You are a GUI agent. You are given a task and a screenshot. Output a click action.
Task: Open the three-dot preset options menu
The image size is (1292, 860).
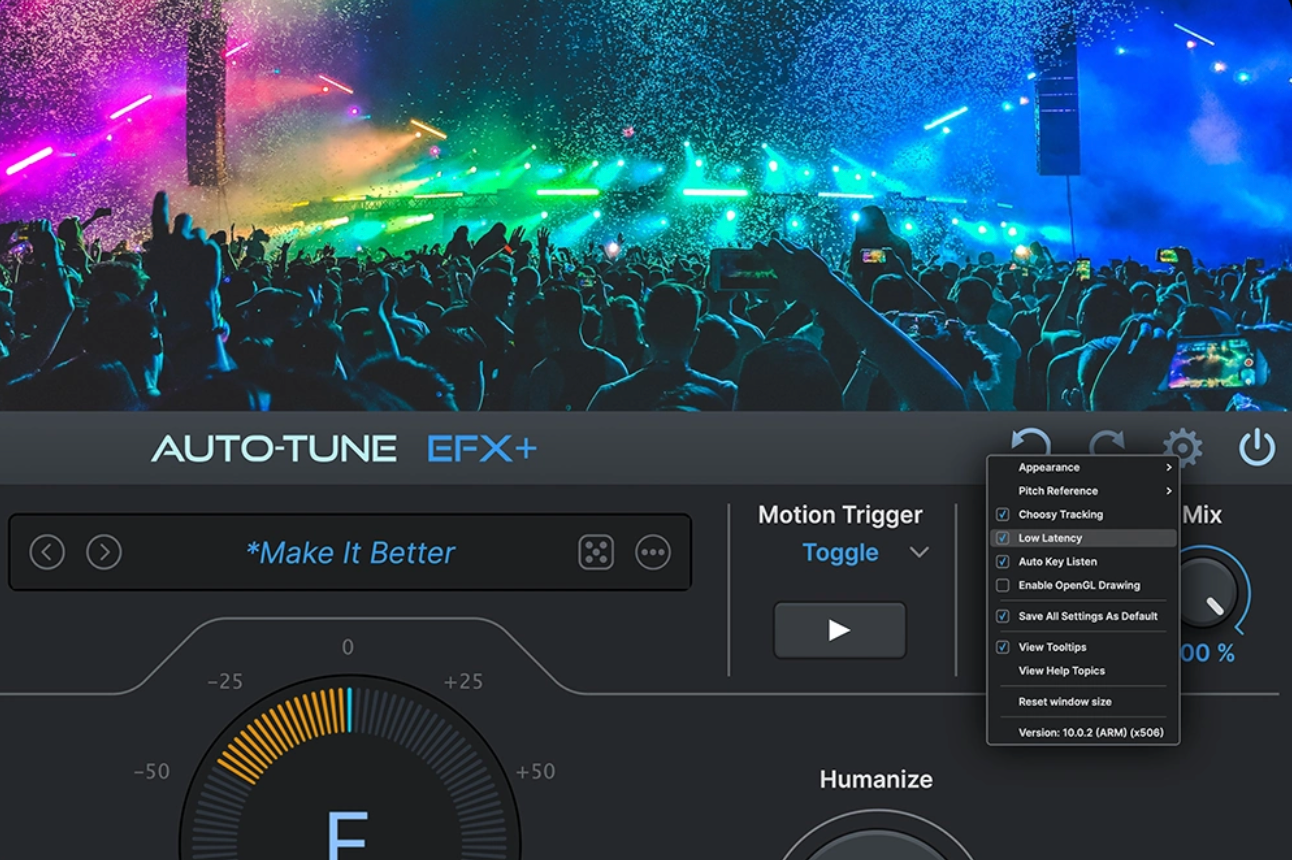tap(653, 552)
